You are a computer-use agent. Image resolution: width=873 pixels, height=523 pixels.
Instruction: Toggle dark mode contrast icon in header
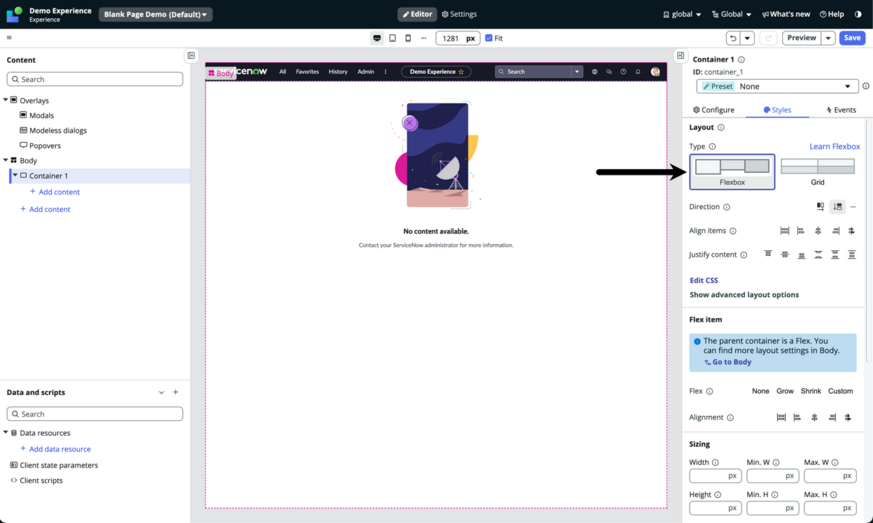tap(857, 14)
